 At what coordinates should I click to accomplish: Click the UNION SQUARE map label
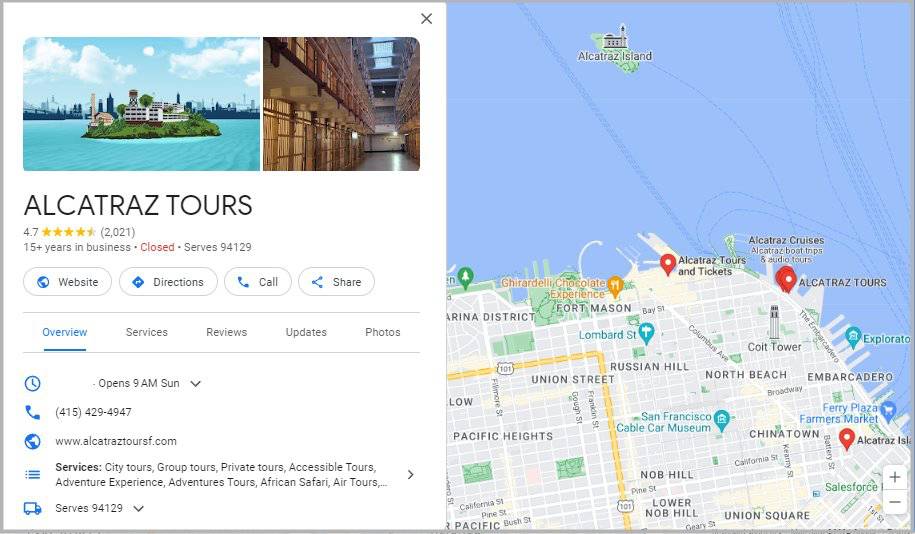tap(767, 515)
